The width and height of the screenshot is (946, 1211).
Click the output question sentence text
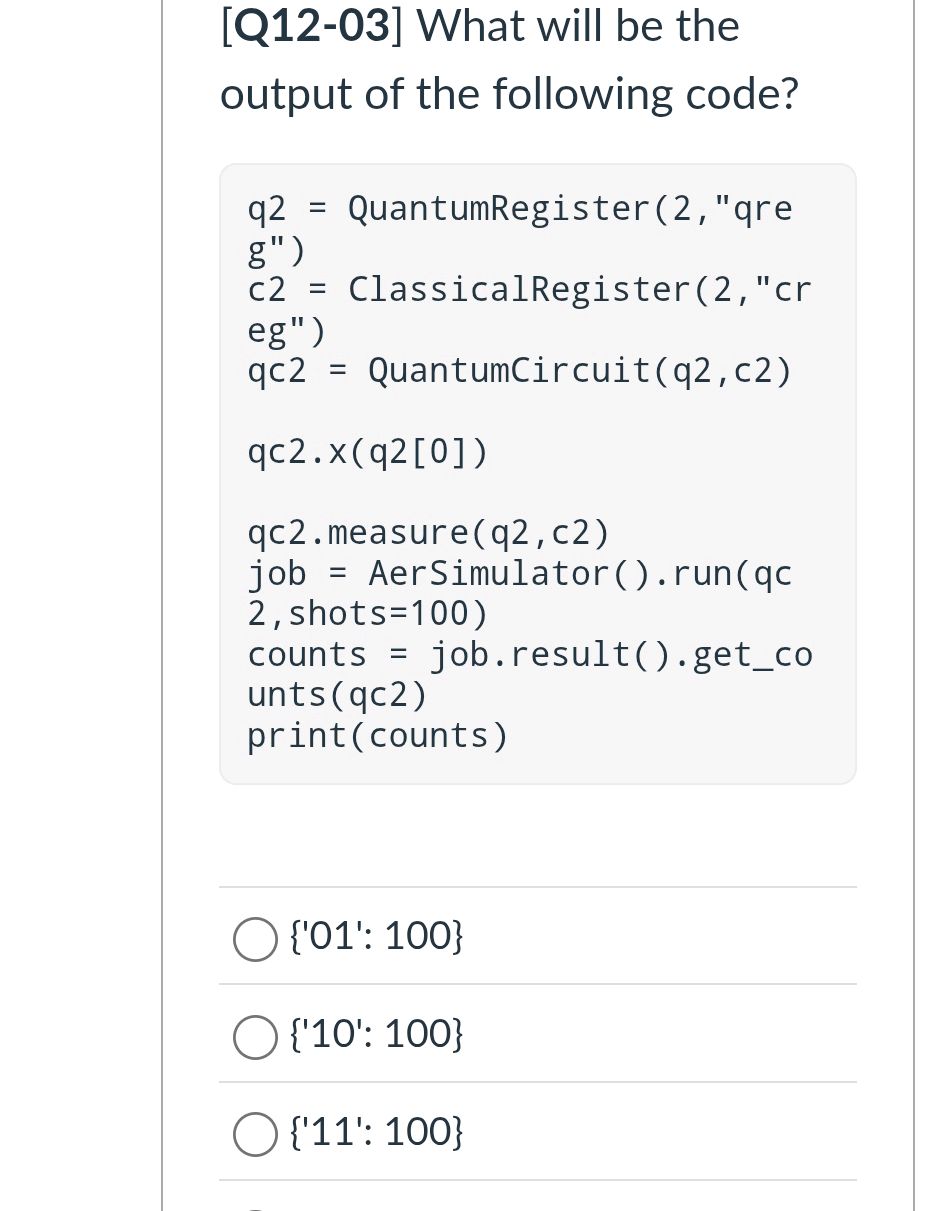coord(509,92)
